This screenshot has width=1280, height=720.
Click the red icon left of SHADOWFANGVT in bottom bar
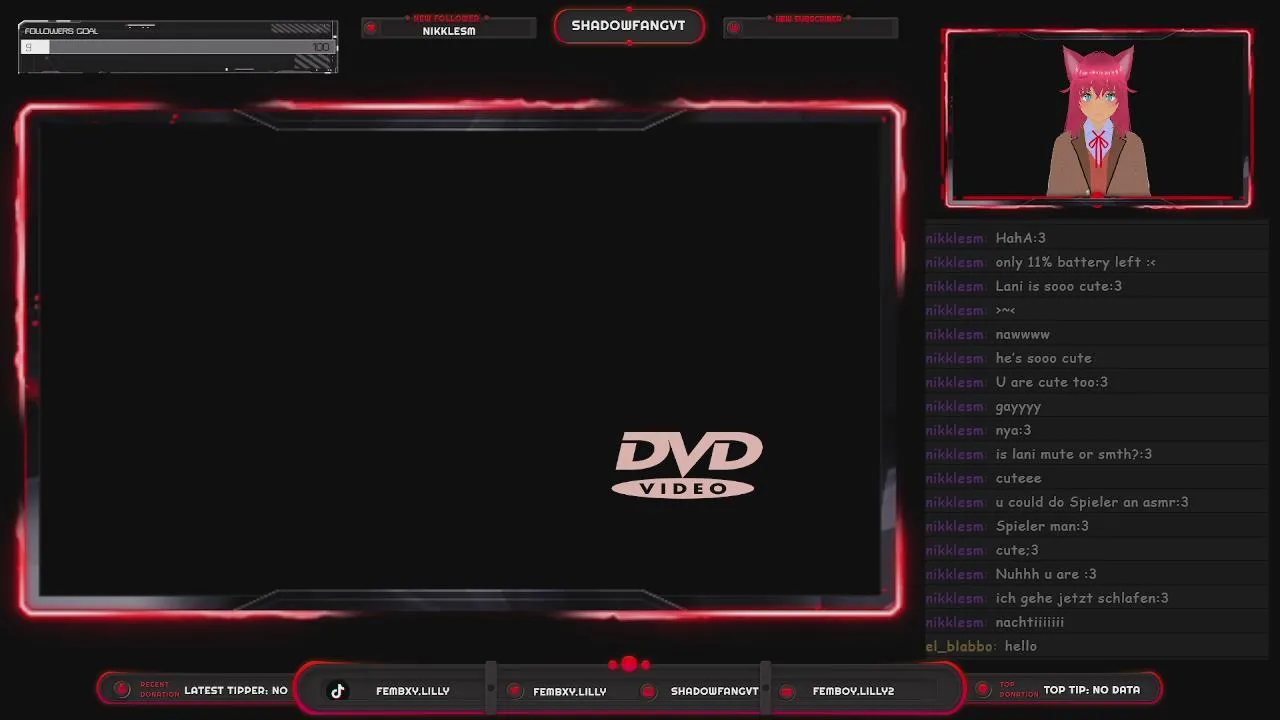click(x=648, y=691)
